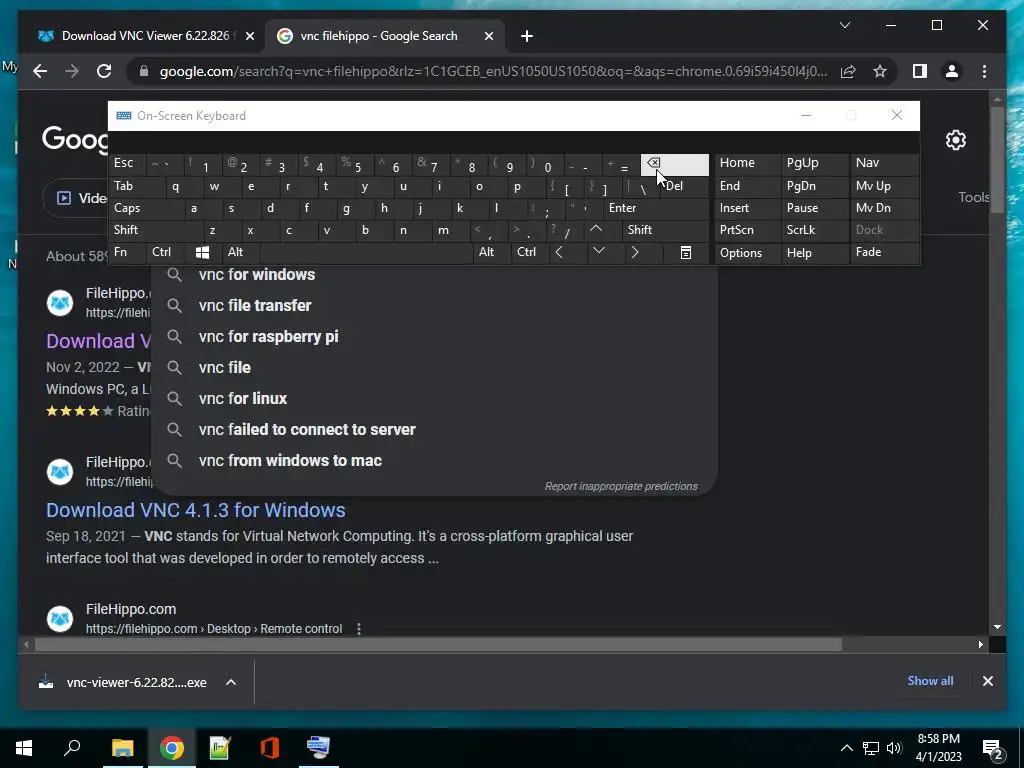
Task: Open a new Chrome tab
Action: [x=526, y=36]
